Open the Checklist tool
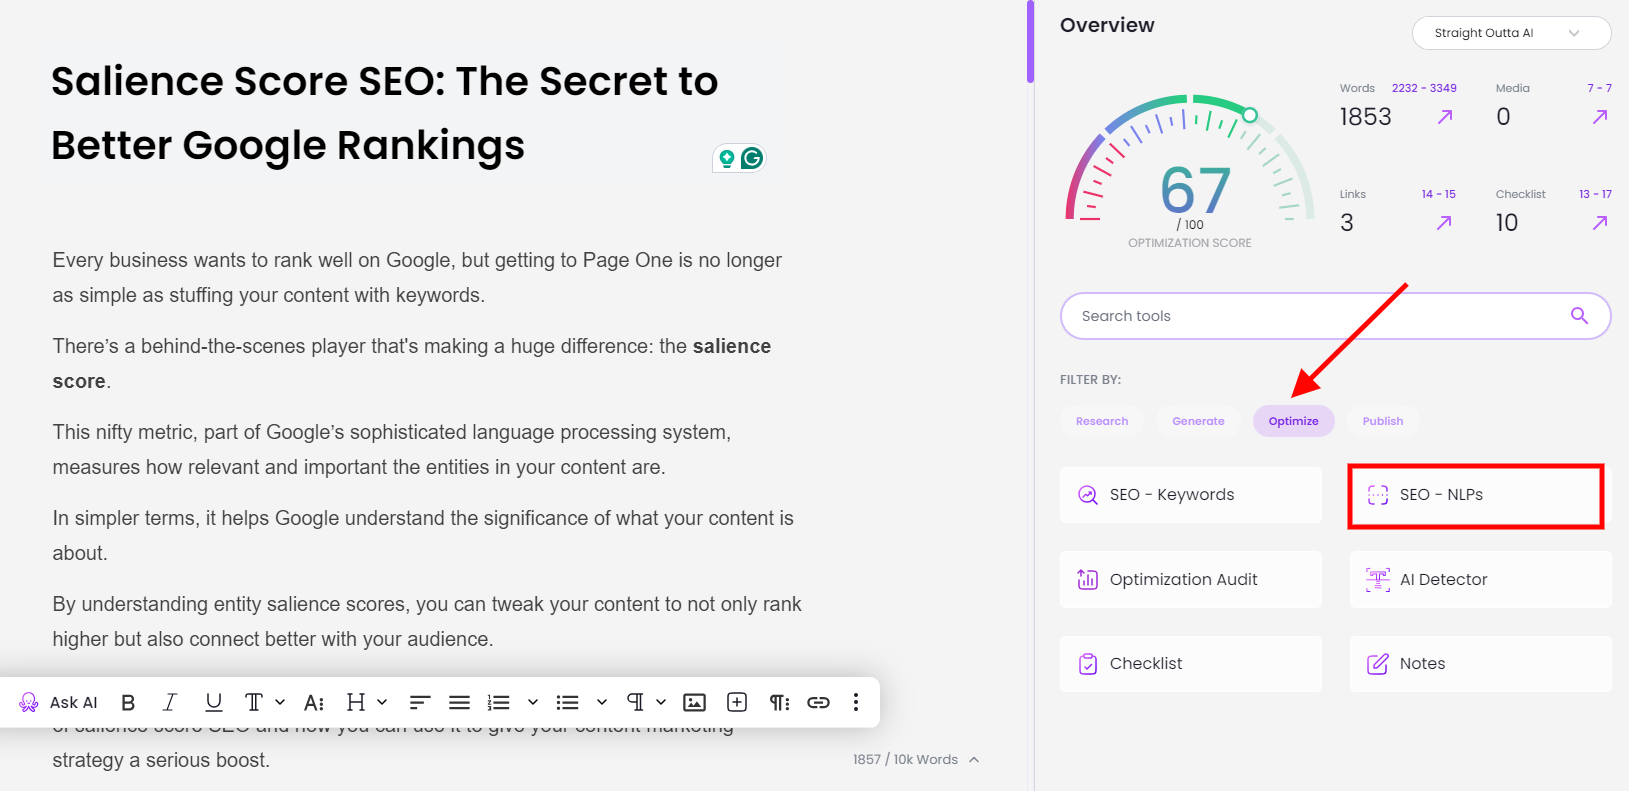 click(1191, 664)
